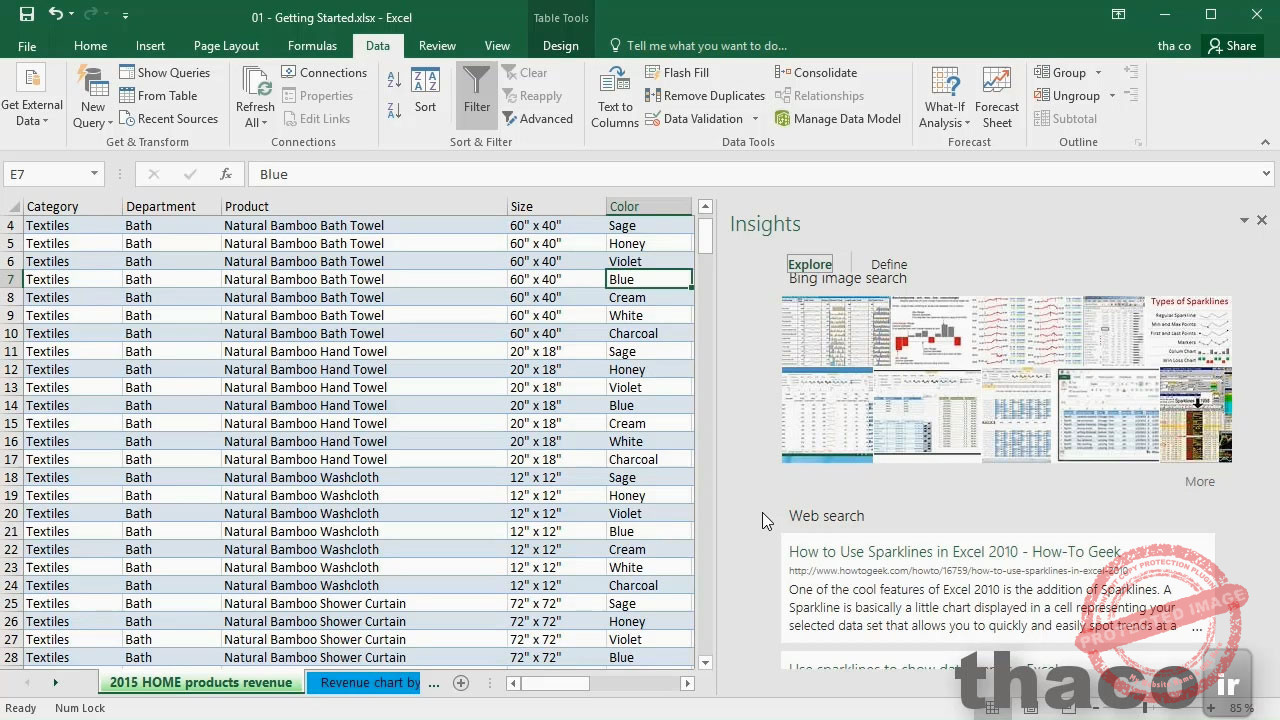Expand the formula bar
This screenshot has height=720, width=1280.
coord(1266,174)
